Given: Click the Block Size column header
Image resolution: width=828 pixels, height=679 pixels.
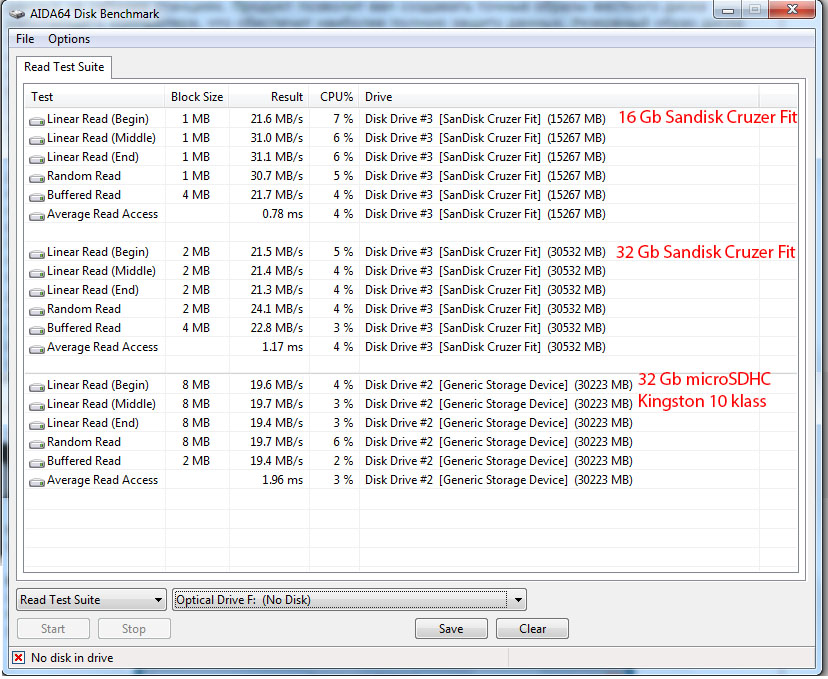Looking at the screenshot, I should tap(197, 97).
